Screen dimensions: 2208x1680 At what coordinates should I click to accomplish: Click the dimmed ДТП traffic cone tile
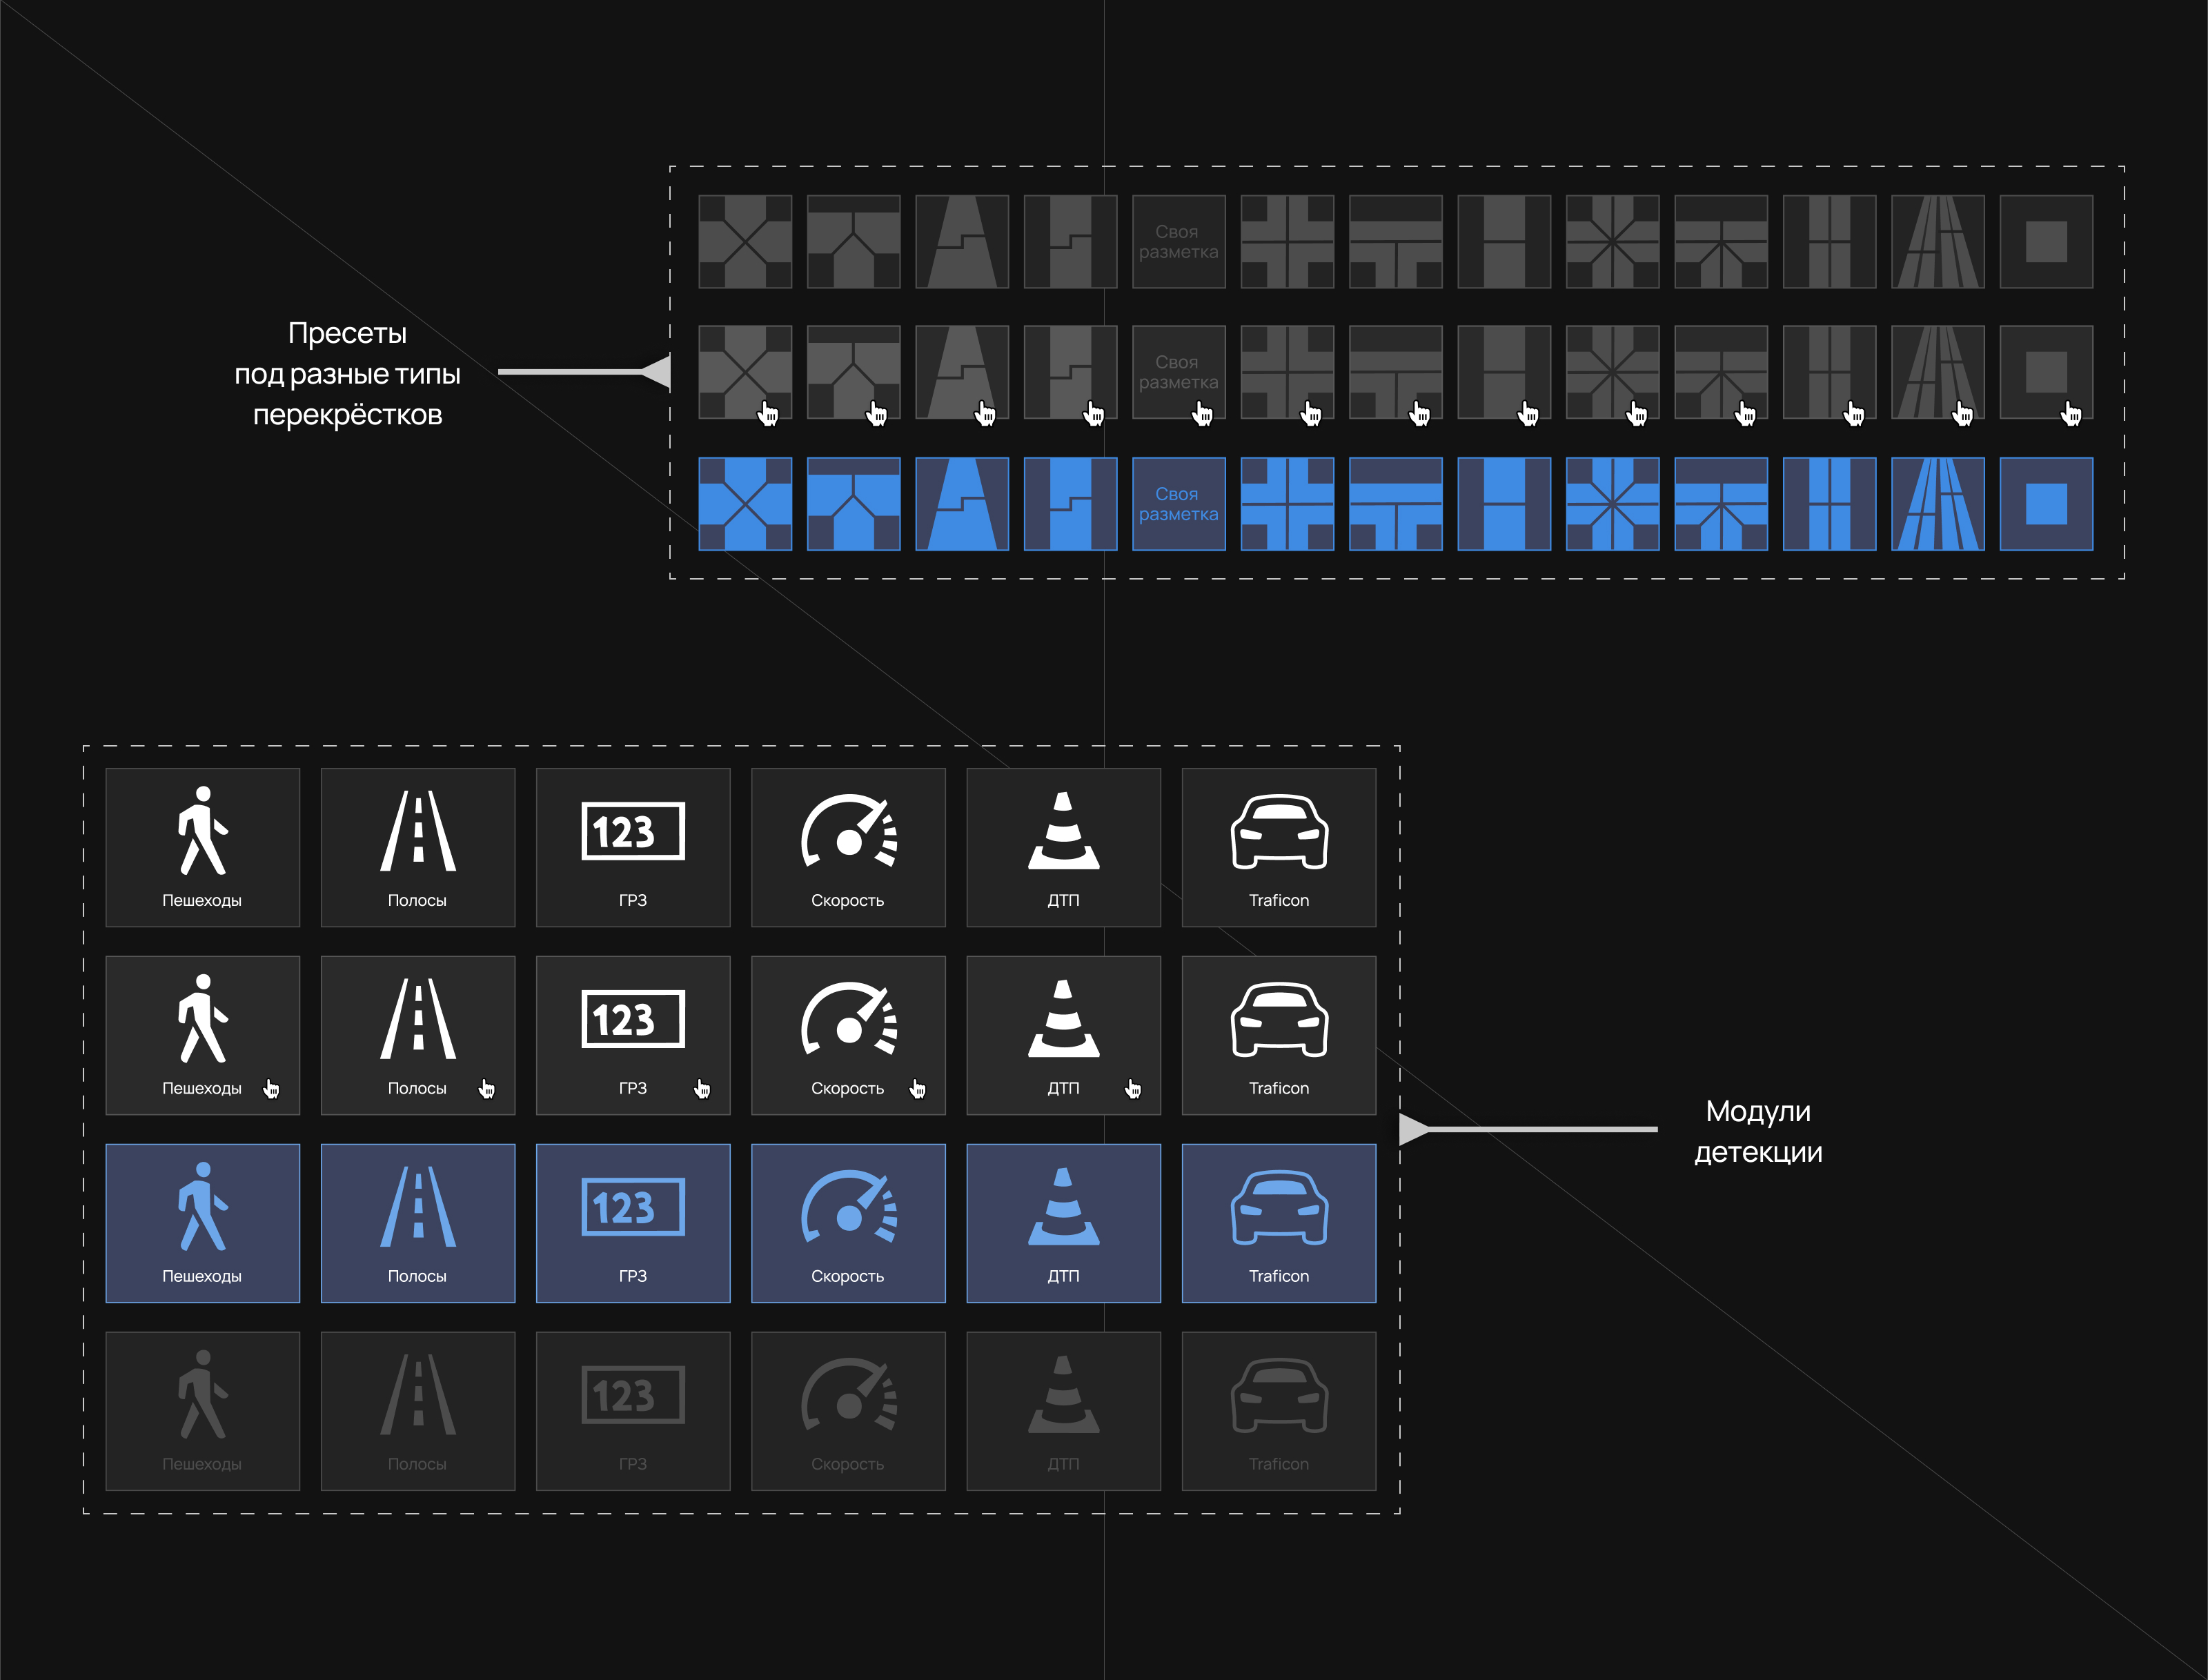tap(1063, 1410)
